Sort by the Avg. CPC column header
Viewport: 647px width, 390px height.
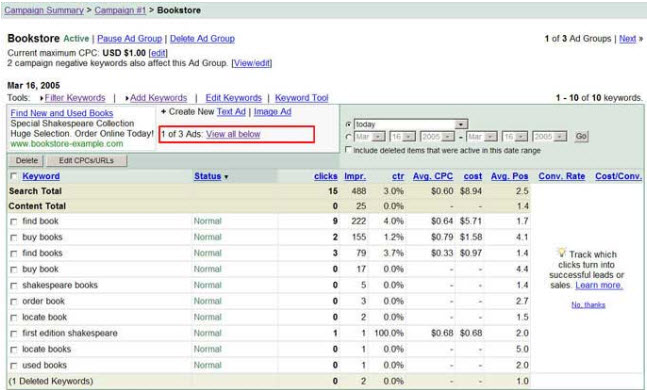tap(433, 176)
